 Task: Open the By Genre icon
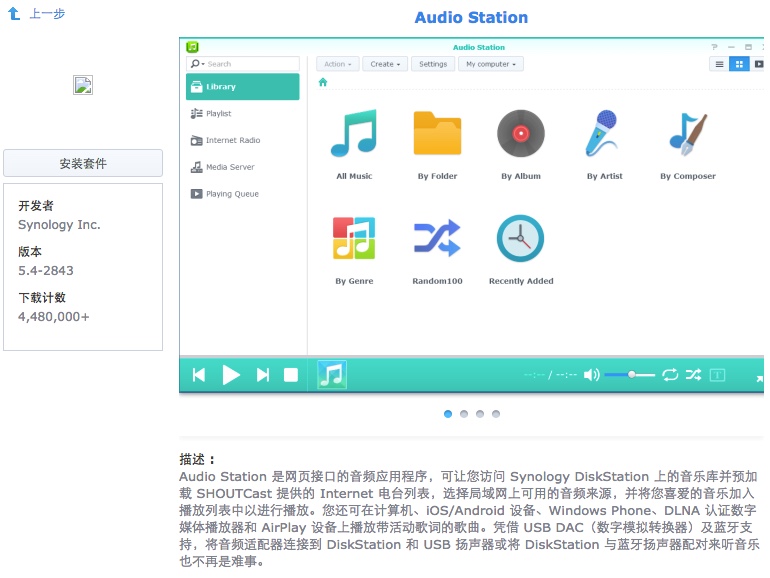pos(353,240)
